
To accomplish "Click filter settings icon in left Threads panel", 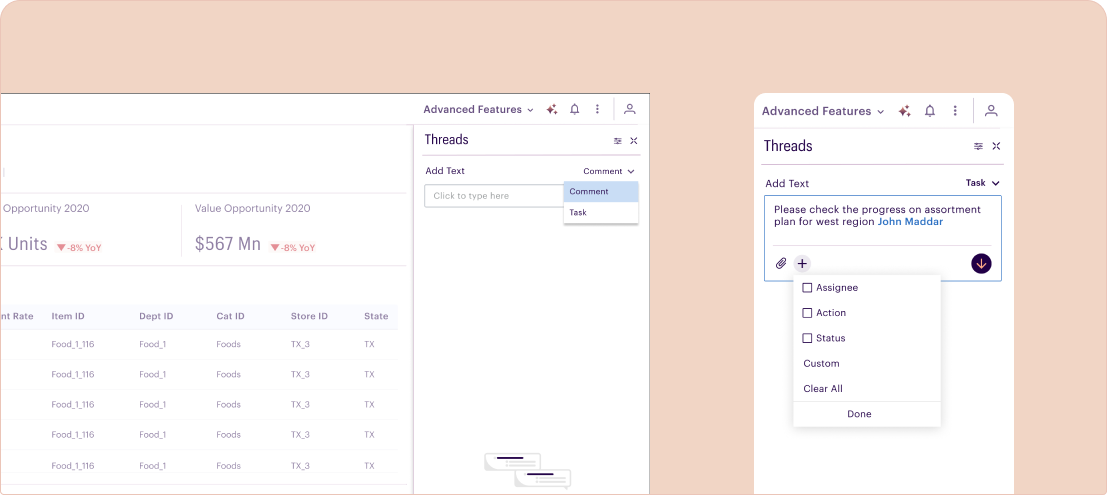I will pyautogui.click(x=618, y=141).
